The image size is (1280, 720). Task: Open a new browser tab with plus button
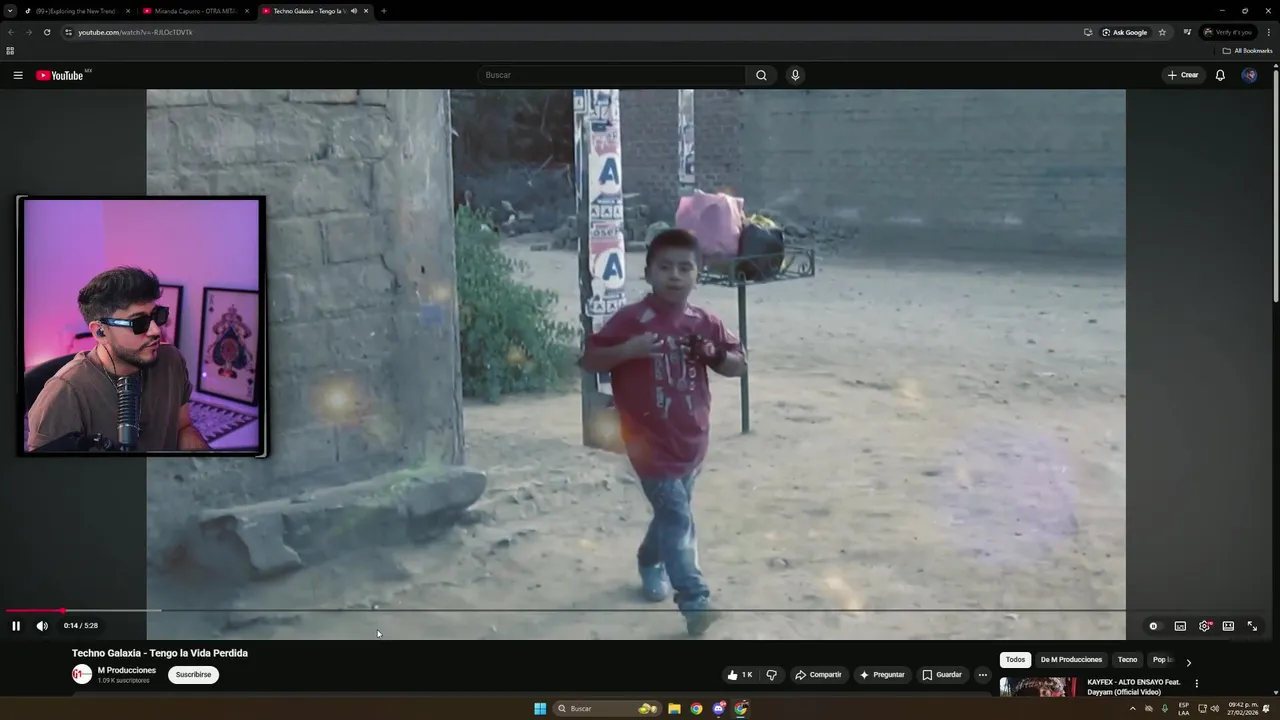[384, 11]
